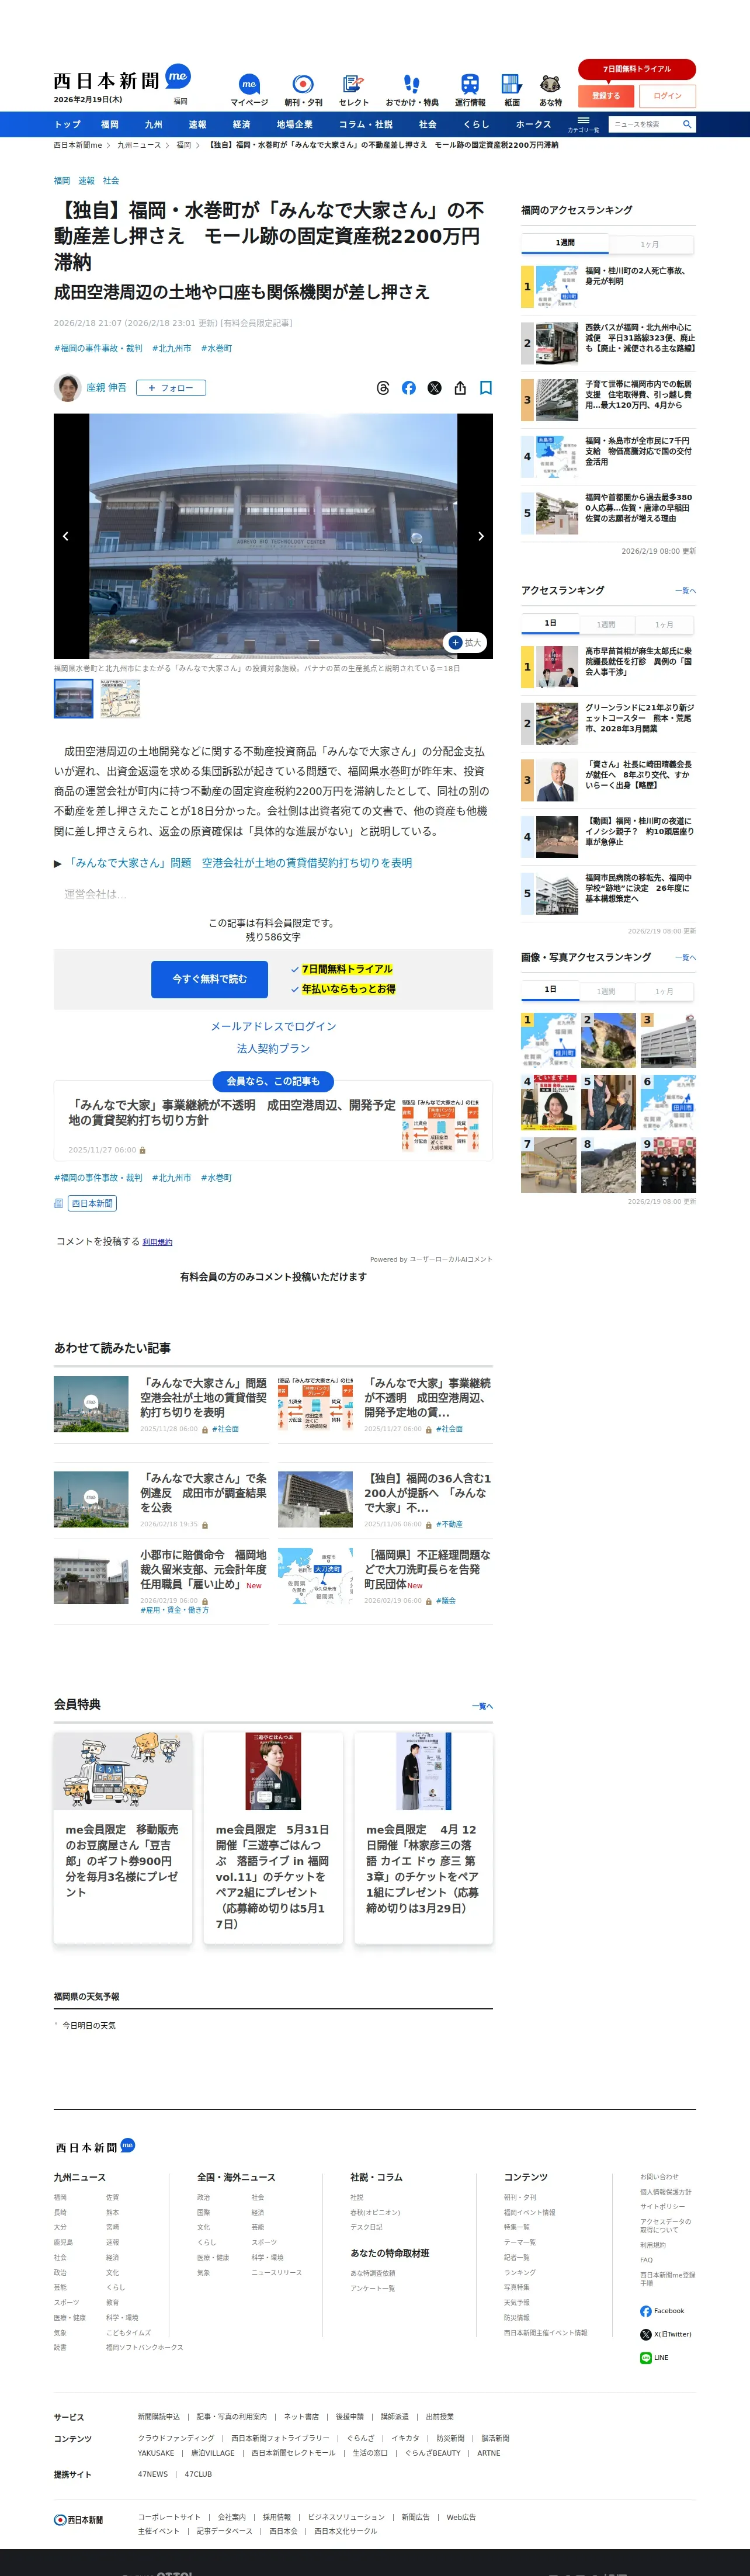Click the 西日本新聞 source tag
Screen dimensions: 750x2576
click(92, 1203)
